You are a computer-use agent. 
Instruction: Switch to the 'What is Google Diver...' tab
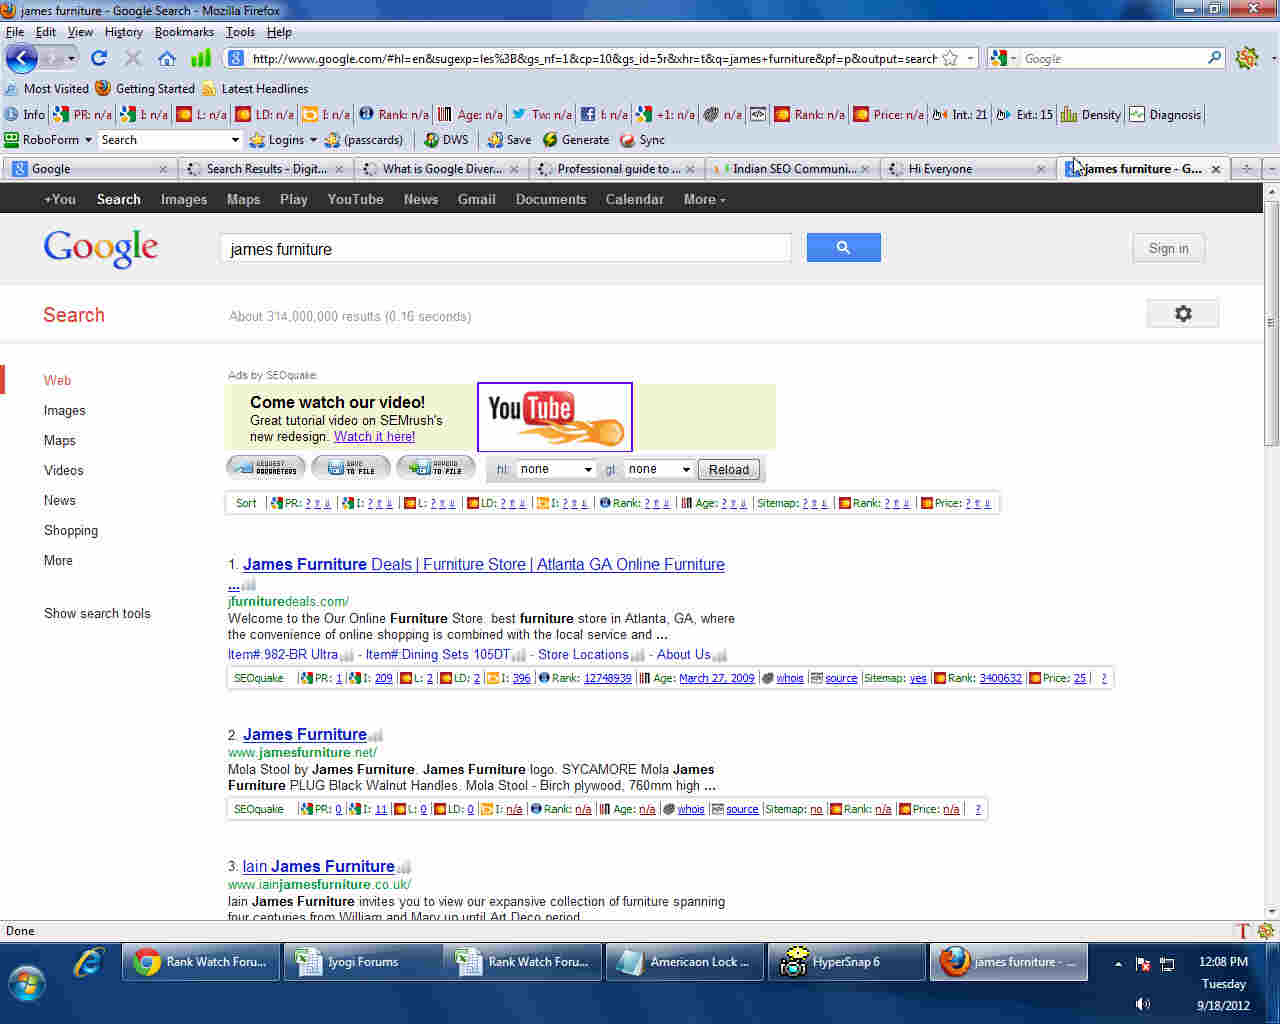[x=441, y=169]
